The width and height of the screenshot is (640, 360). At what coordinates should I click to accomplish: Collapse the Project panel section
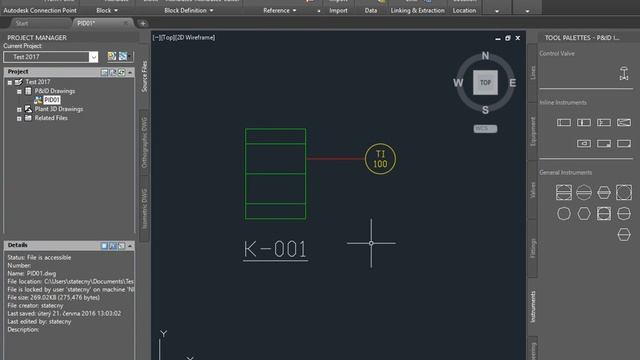130,72
